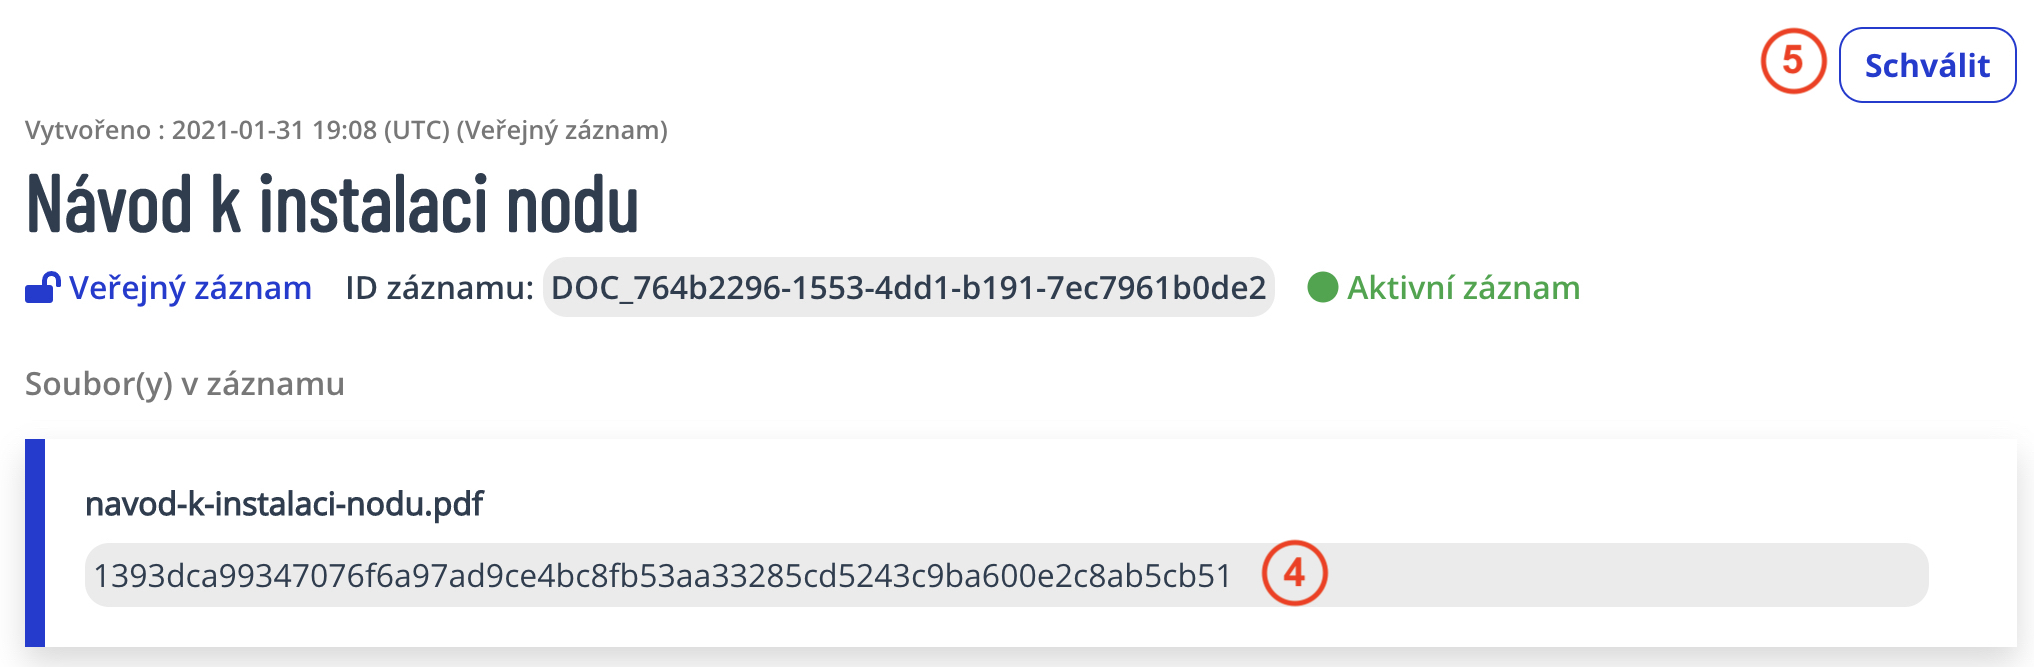This screenshot has height=667, width=2034.
Task: Click the green active status dot
Action: 1322,288
